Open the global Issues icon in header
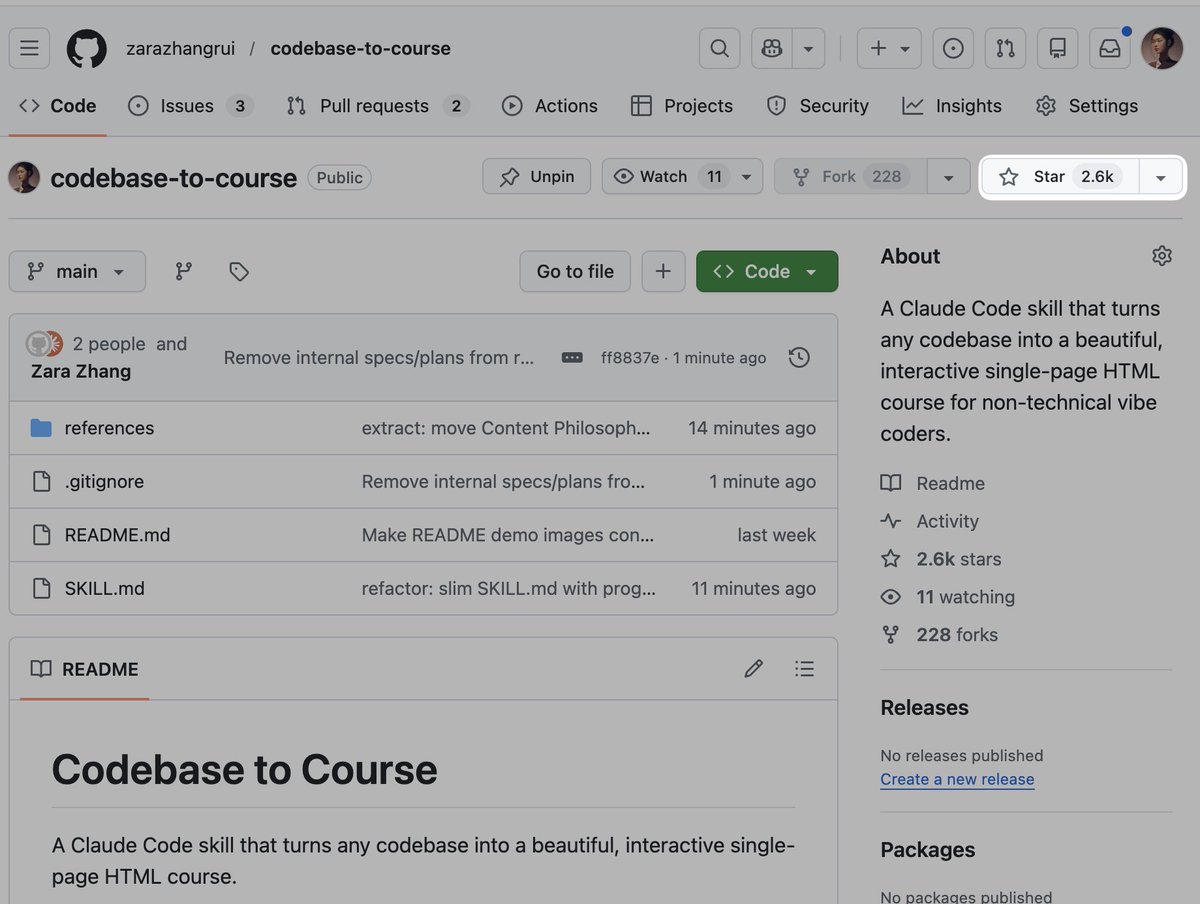This screenshot has height=904, width=1200. point(953,48)
